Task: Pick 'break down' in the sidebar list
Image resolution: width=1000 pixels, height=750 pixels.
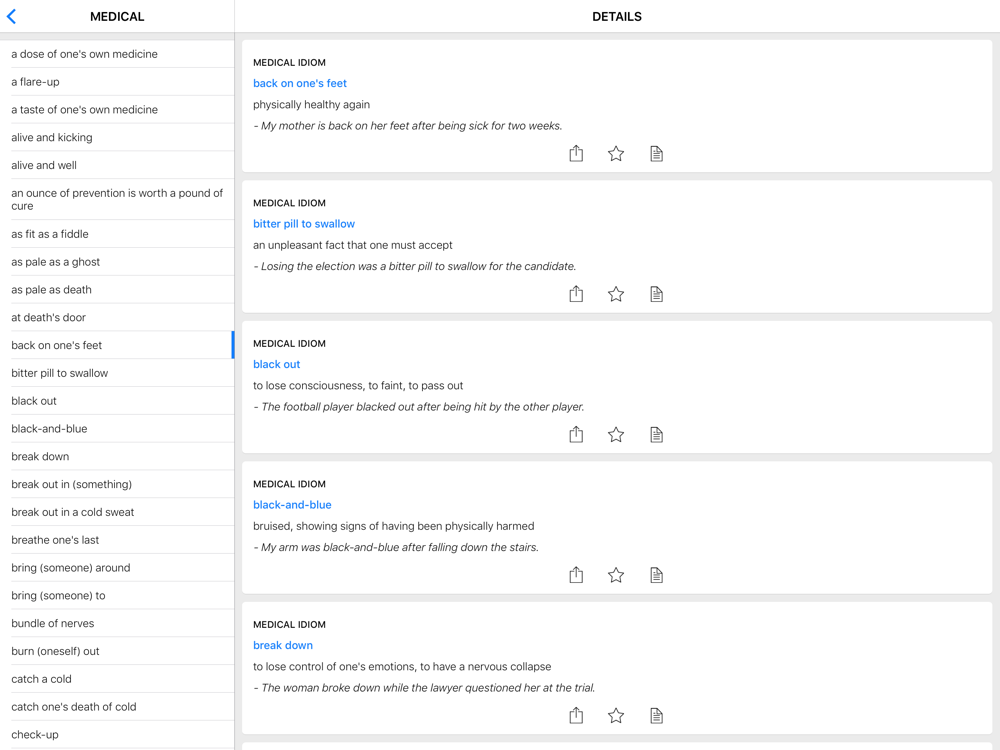Action: pyautogui.click(x=117, y=457)
